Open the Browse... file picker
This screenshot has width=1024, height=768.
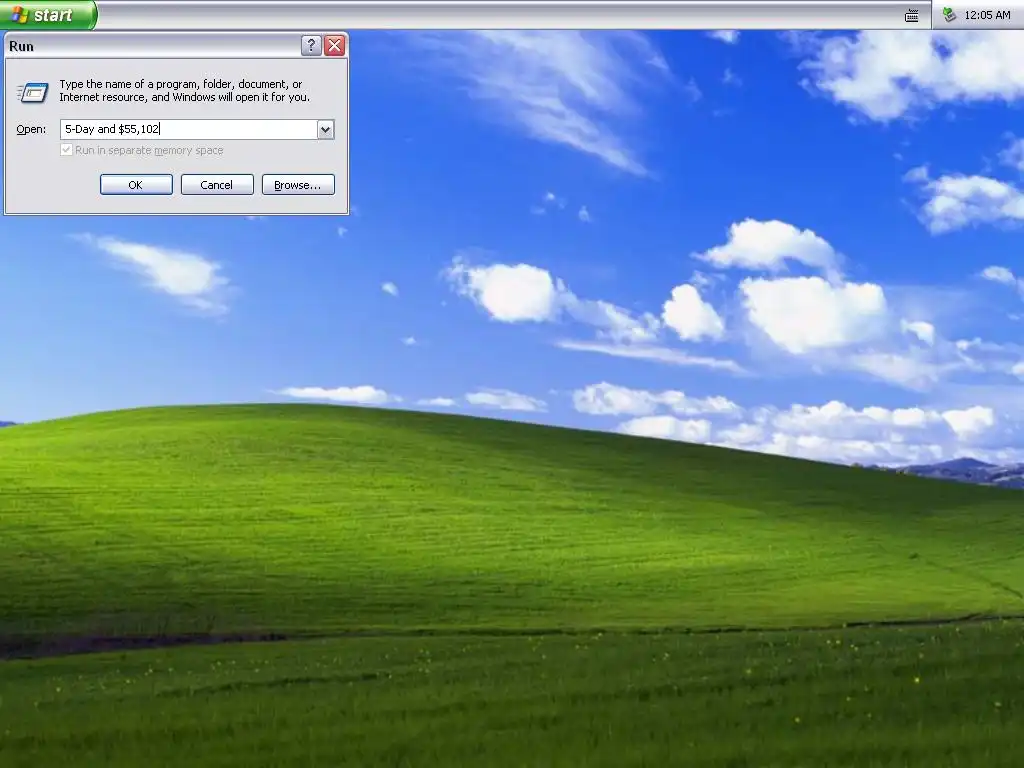298,185
